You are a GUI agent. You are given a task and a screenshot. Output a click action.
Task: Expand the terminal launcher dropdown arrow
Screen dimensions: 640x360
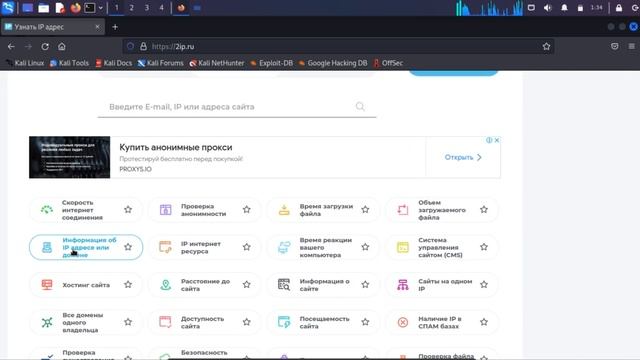(x=100, y=8)
